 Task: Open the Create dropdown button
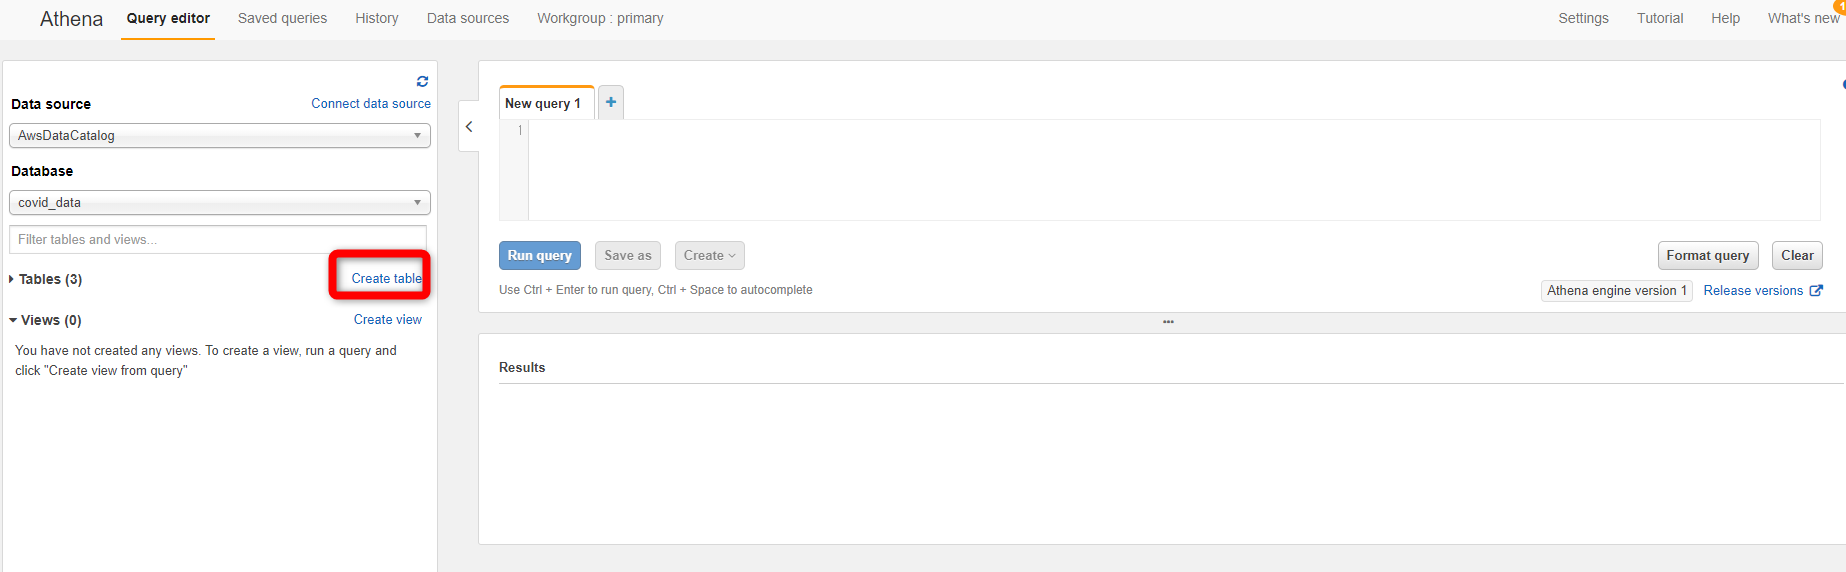[710, 255]
